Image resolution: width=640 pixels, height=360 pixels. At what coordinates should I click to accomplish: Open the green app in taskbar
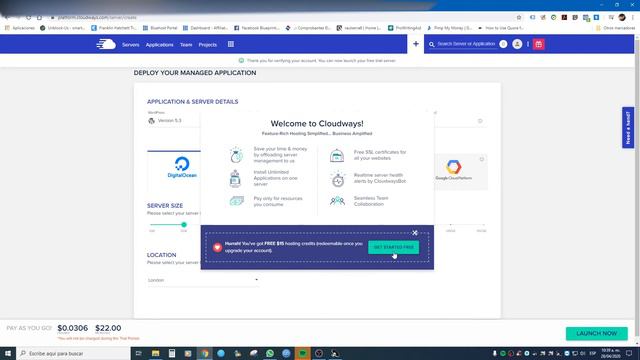coord(302,353)
